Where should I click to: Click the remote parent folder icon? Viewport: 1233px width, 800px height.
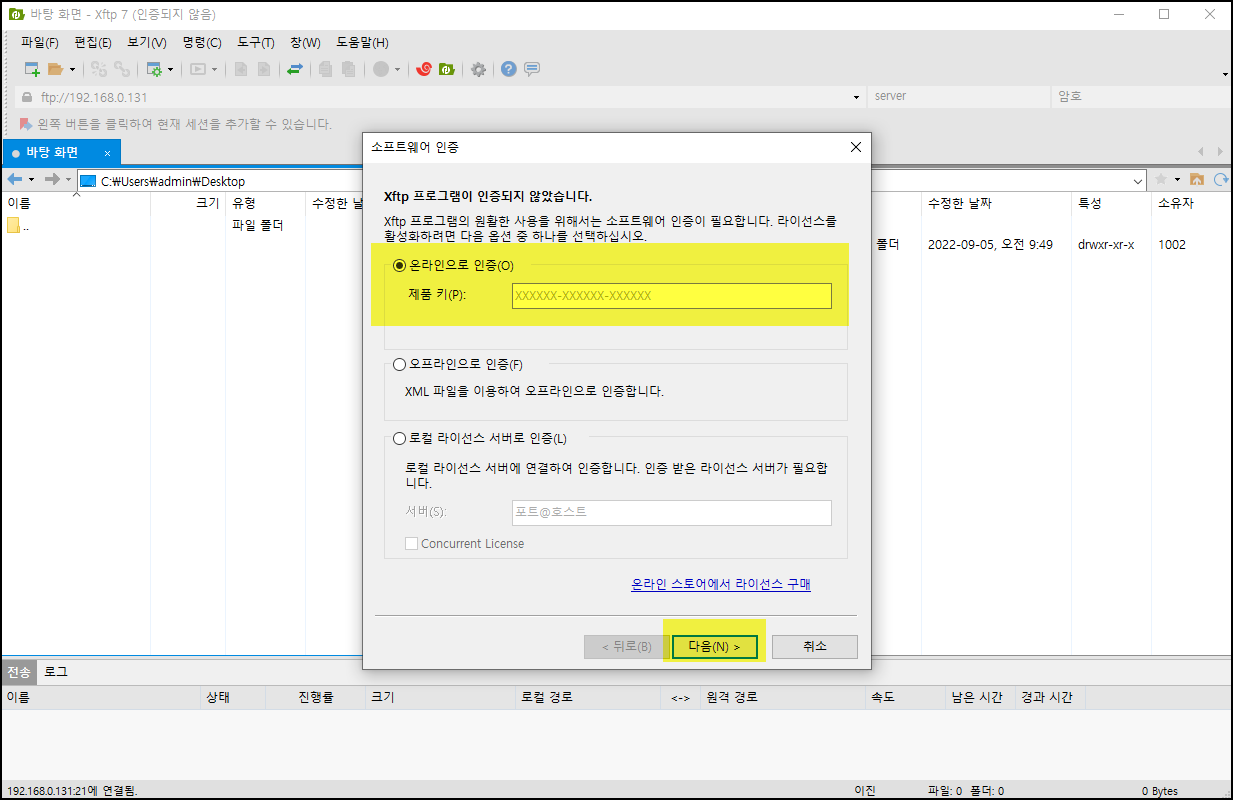[1196, 180]
